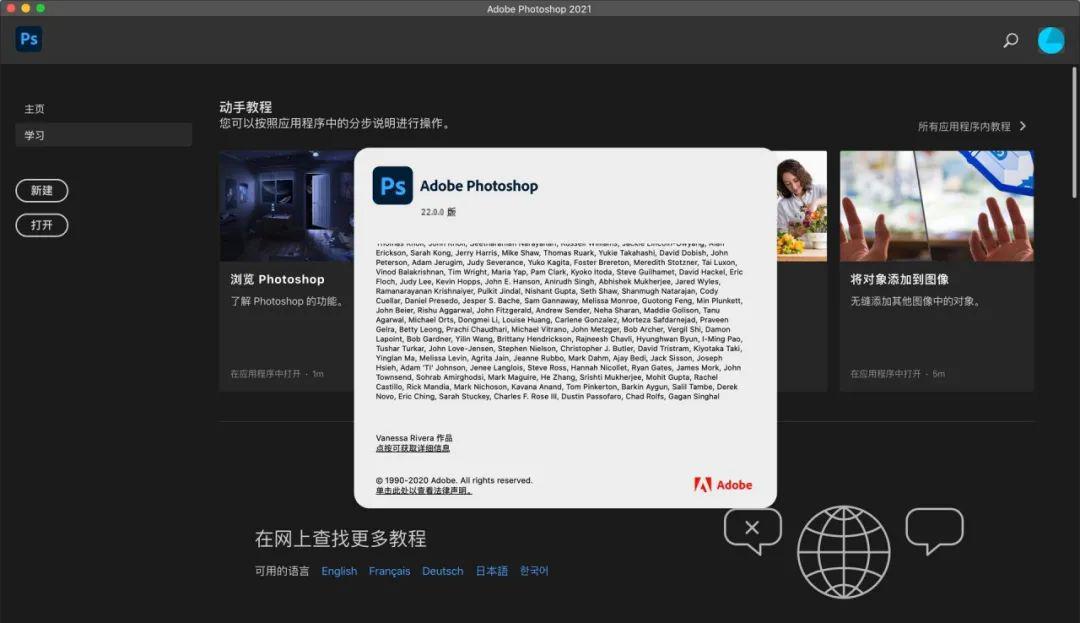Click the Adobe Photoshop 2021 window title
The width and height of the screenshot is (1080, 623).
click(x=539, y=9)
